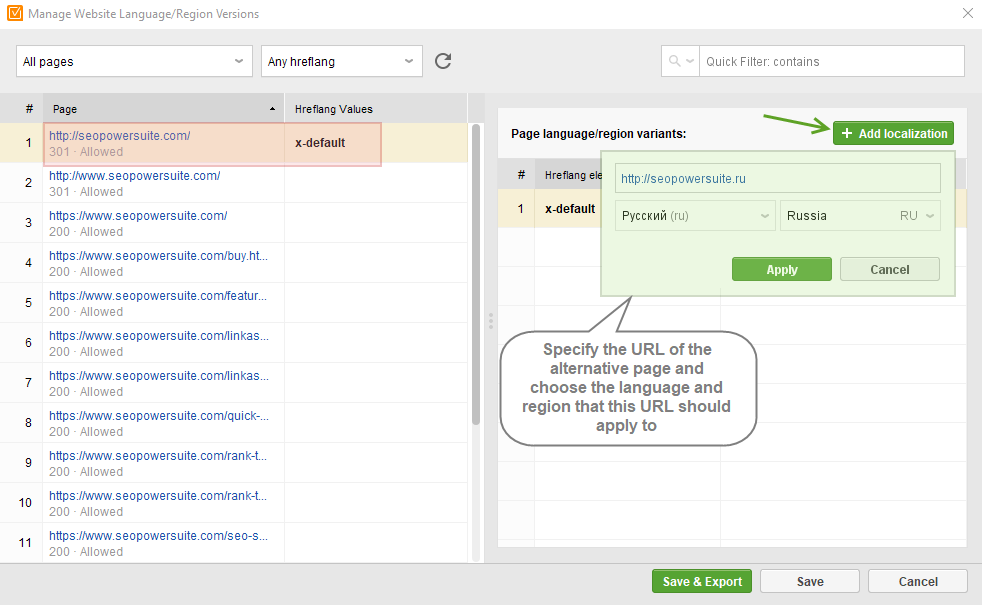Click the page list vertical scrollbar

pyautogui.click(x=476, y=276)
